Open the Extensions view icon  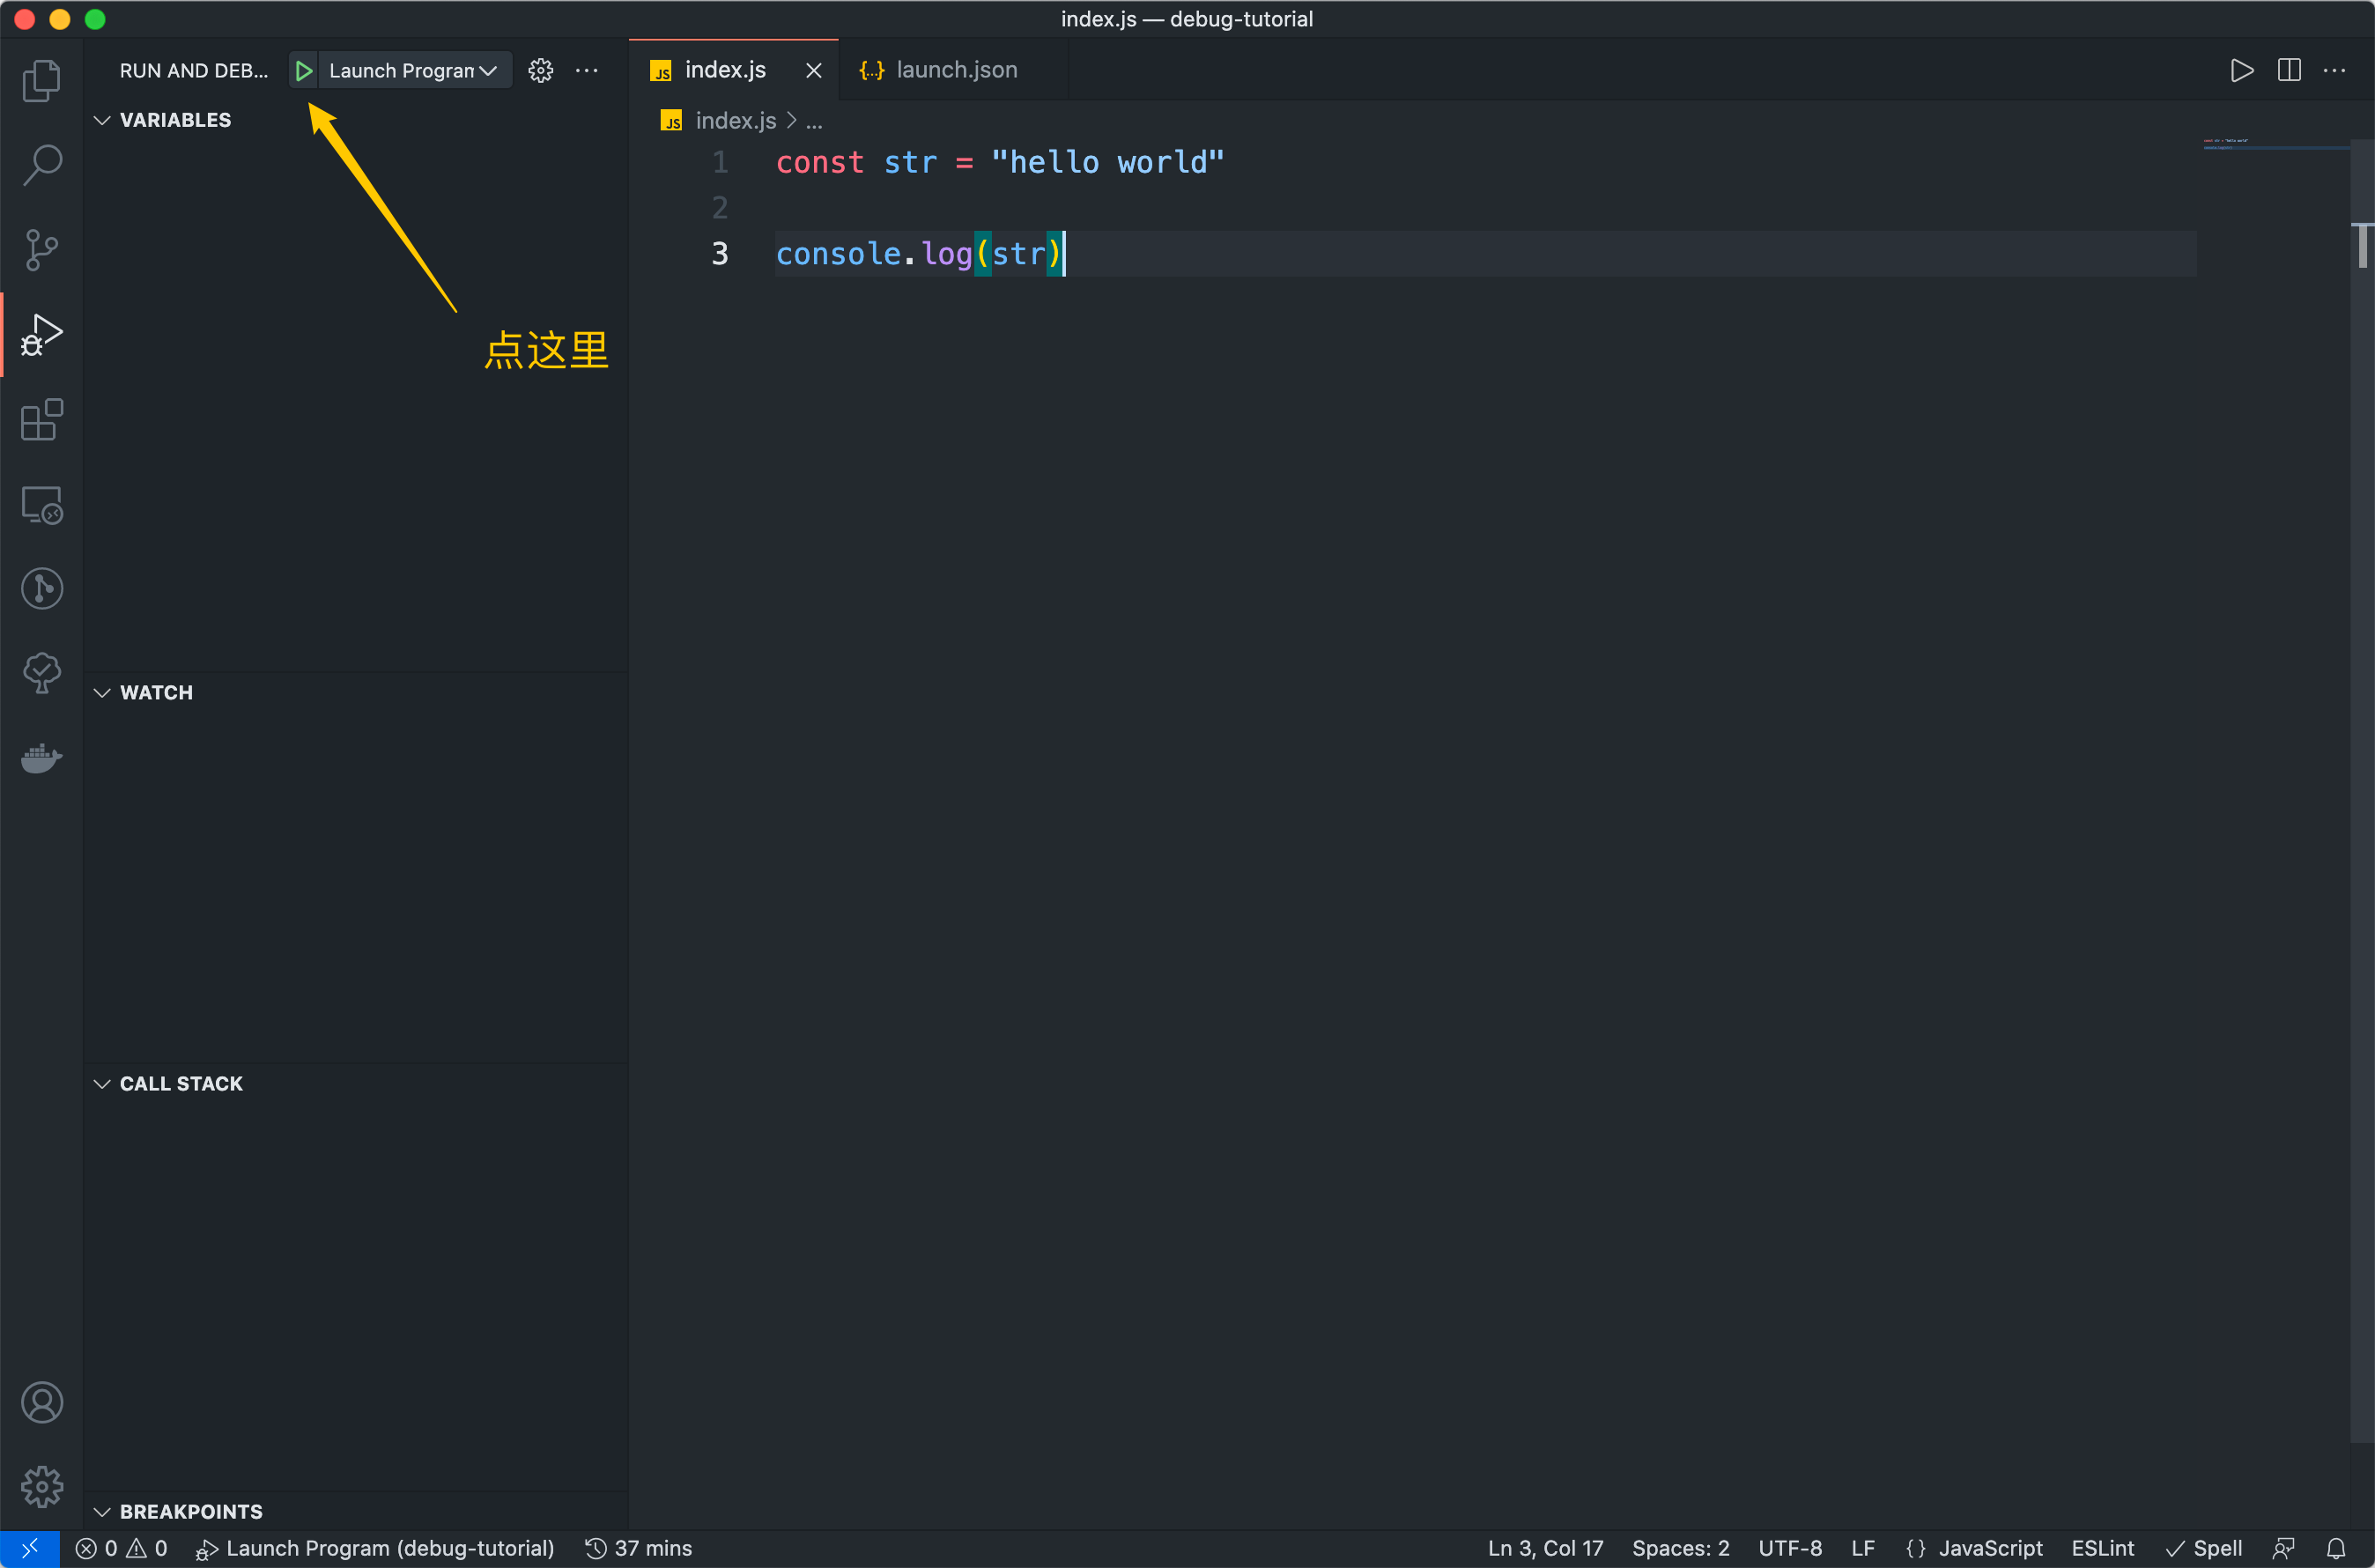pos(41,420)
